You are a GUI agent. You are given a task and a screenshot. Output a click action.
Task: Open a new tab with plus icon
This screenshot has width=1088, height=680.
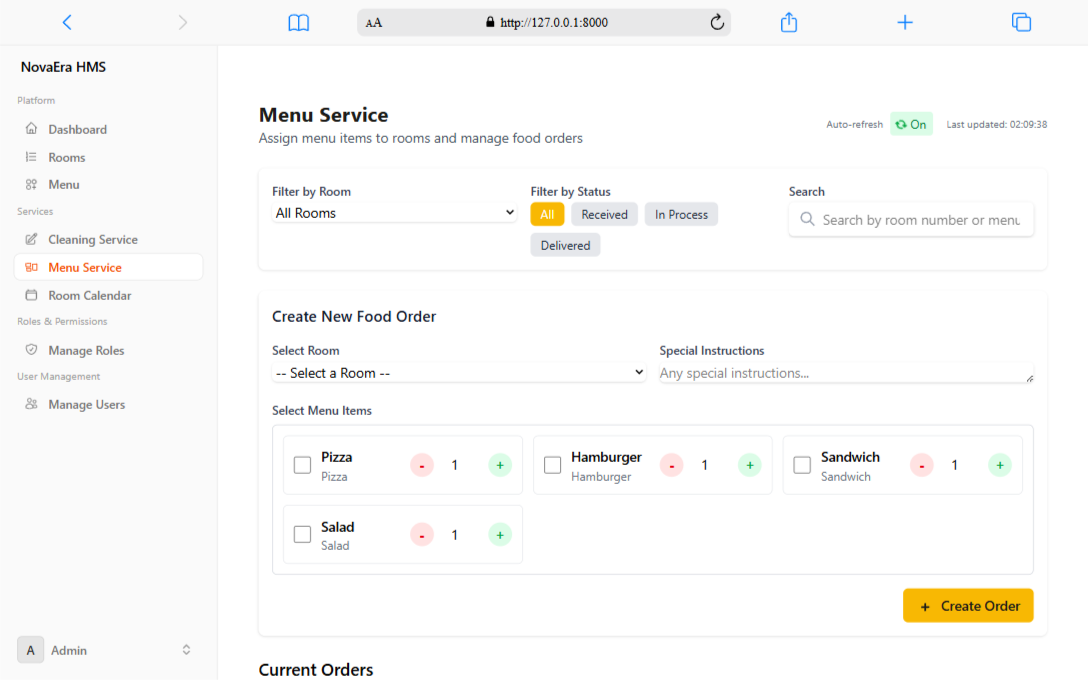905,23
